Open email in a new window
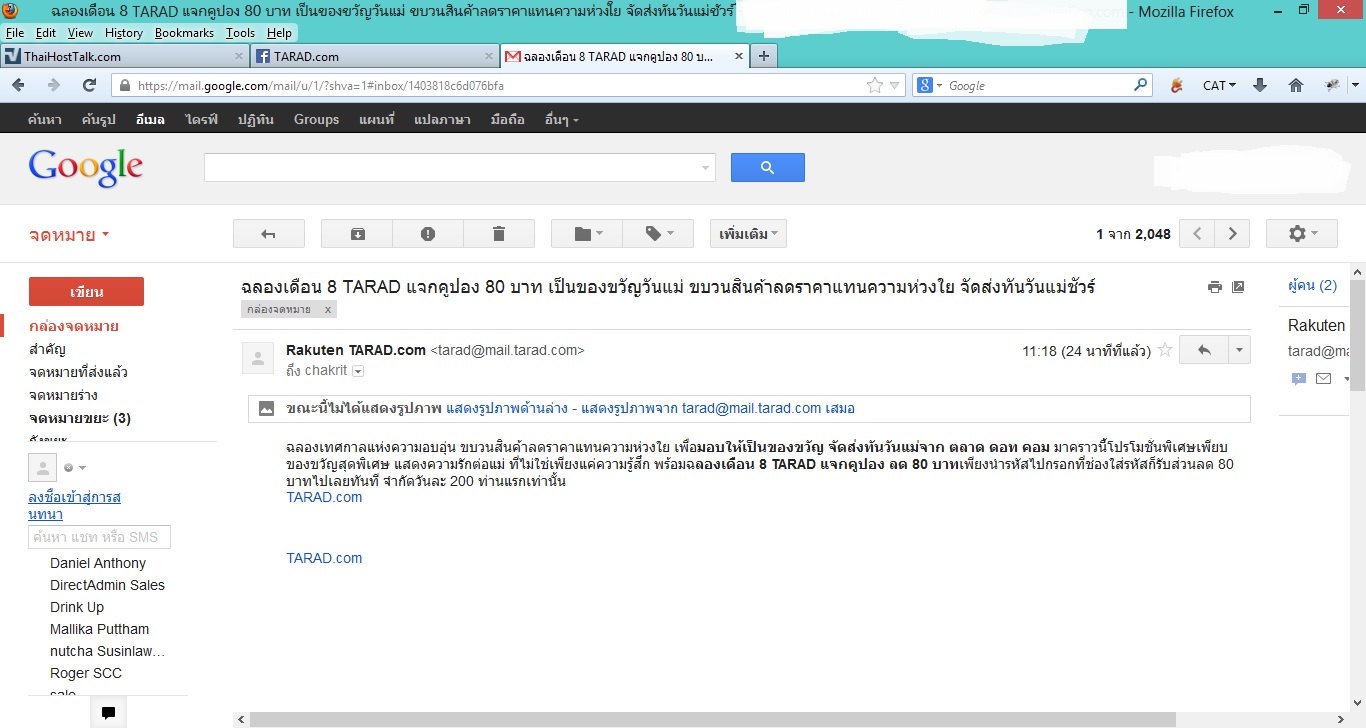Image resolution: width=1366 pixels, height=728 pixels. coord(1238,287)
